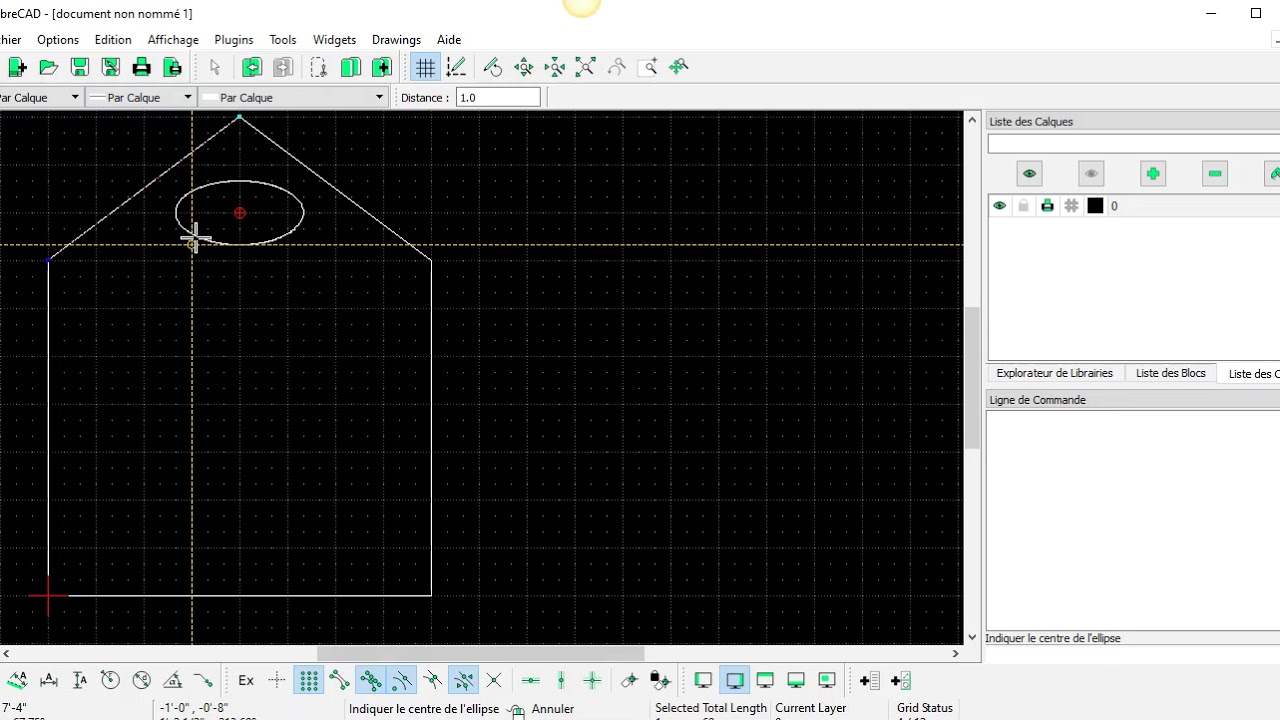
Task: Click the Vertical dimension tool icon
Action: coord(80,681)
